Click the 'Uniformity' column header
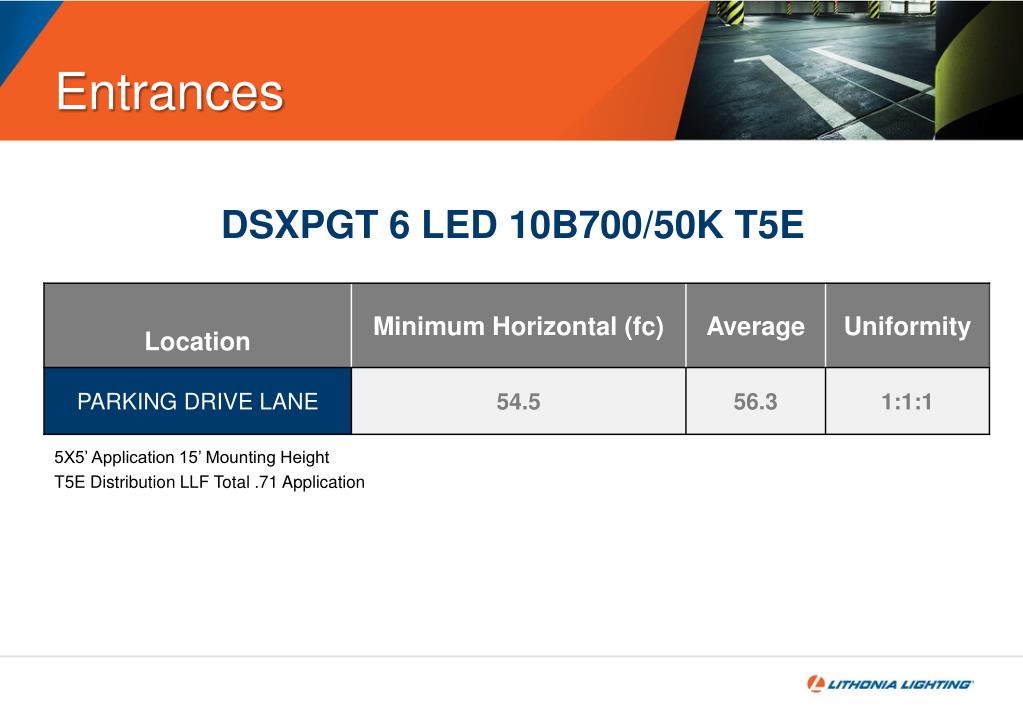The width and height of the screenshot is (1023, 716). (x=908, y=326)
